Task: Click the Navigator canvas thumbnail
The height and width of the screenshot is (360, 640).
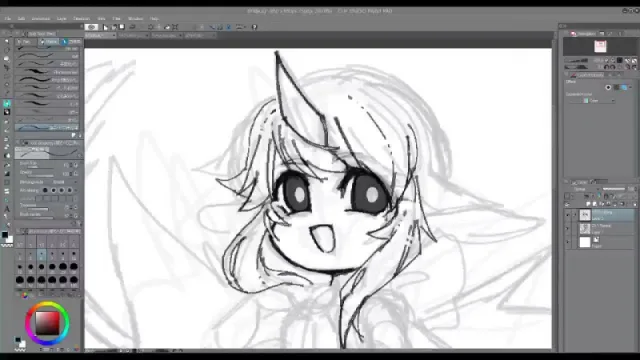Action: click(600, 47)
